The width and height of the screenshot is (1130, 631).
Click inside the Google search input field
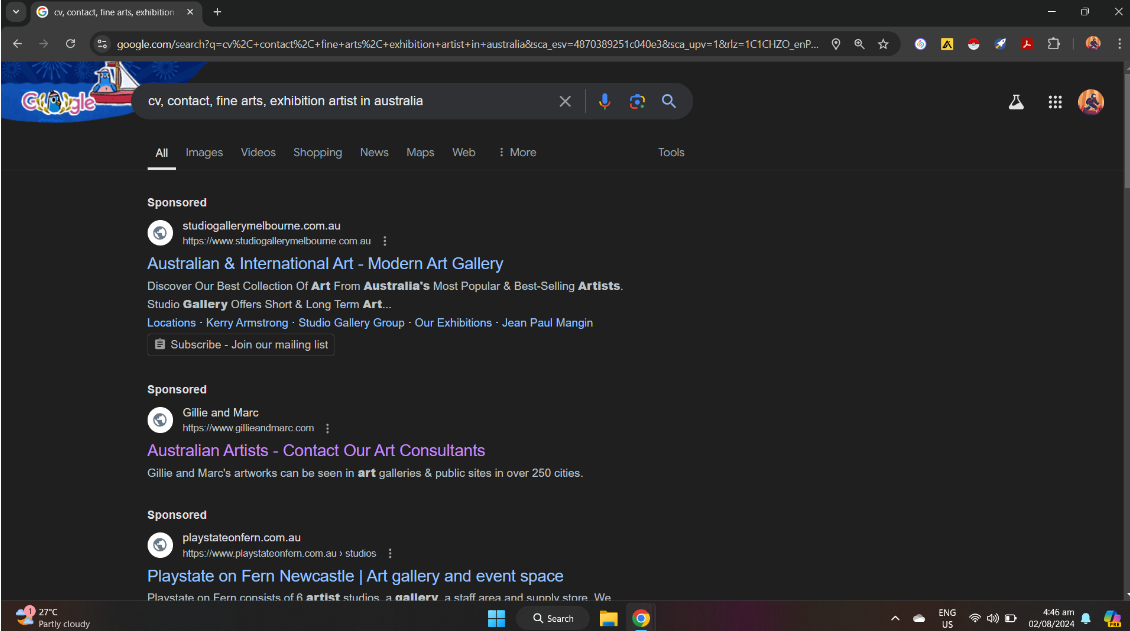(x=350, y=101)
